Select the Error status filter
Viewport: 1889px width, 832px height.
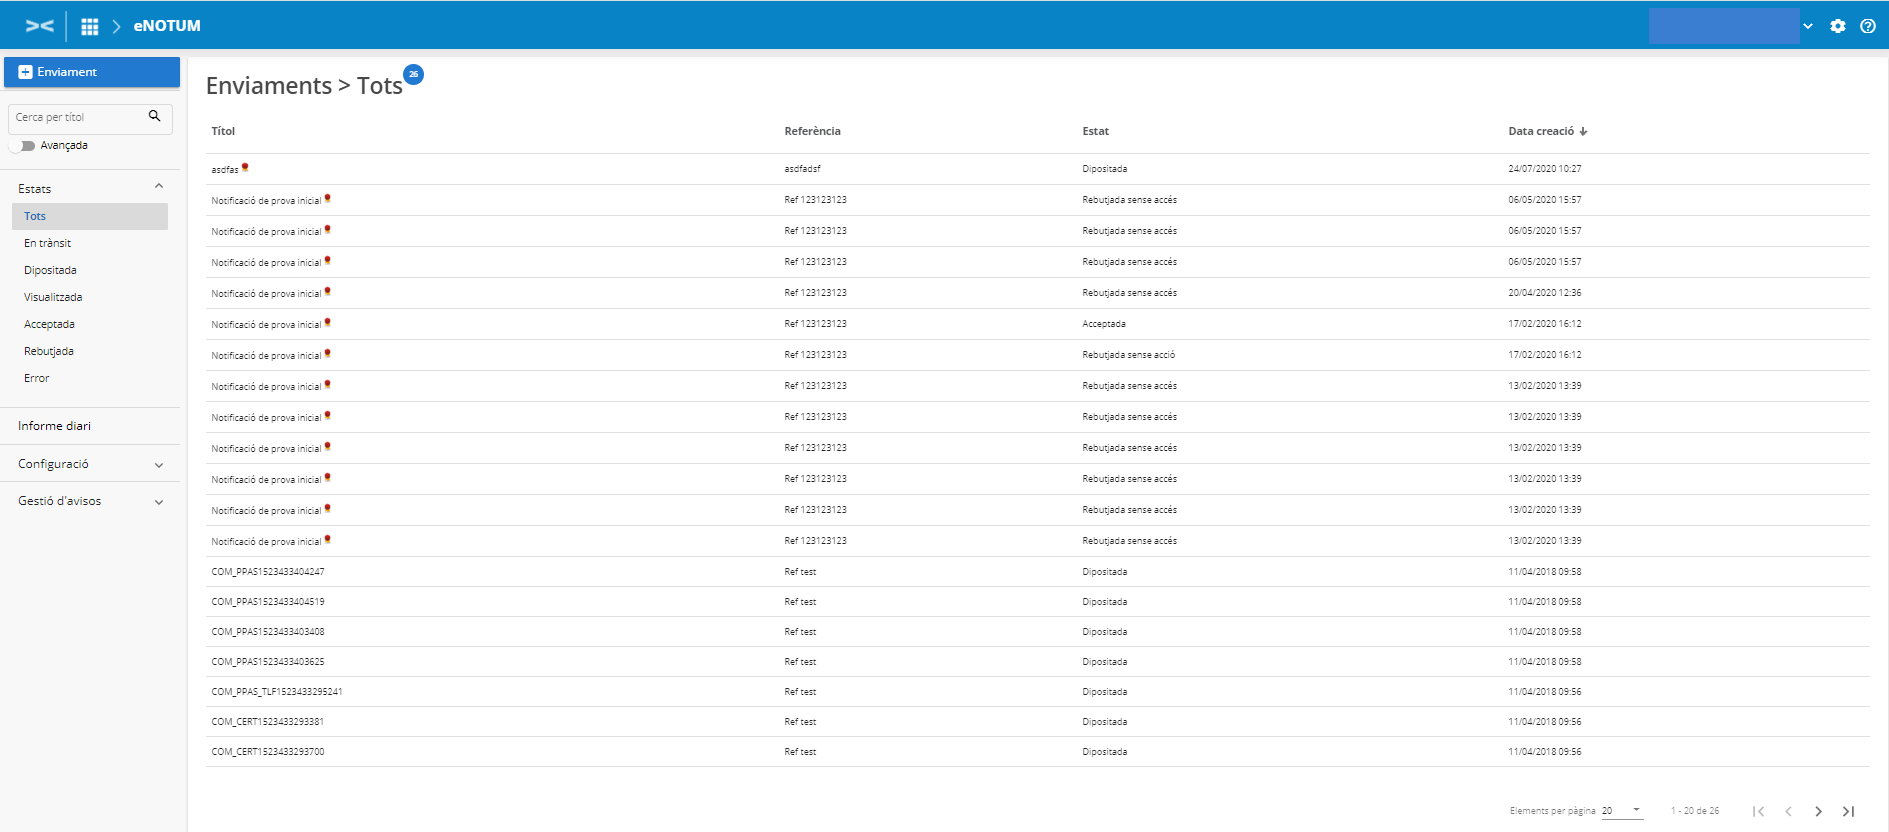click(36, 378)
